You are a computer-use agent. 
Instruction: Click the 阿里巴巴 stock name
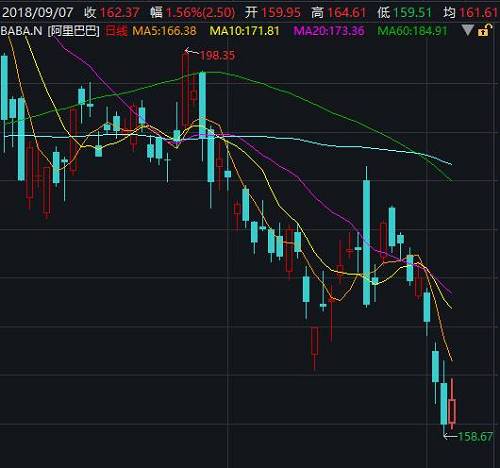coord(74,31)
